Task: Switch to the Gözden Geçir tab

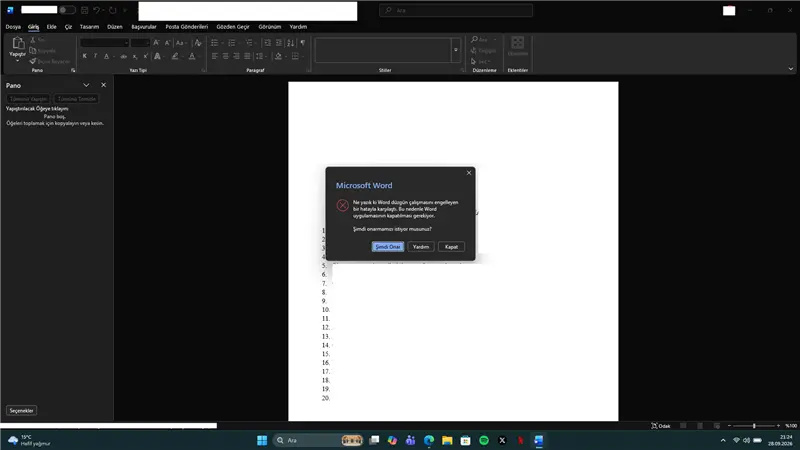Action: [x=233, y=27]
